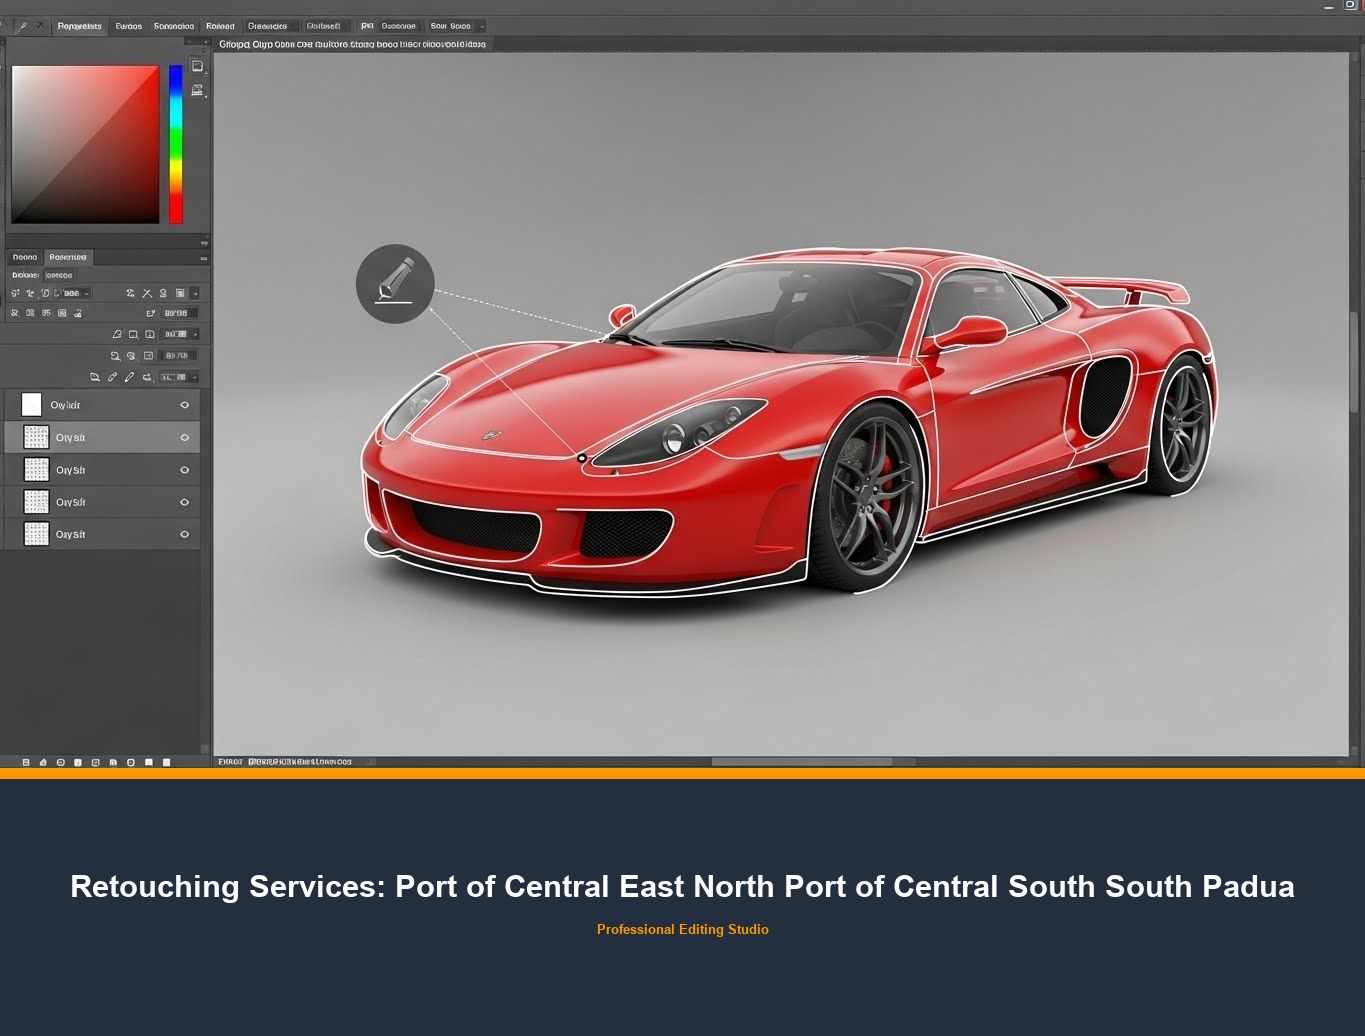1365x1036 pixels.
Task: Click the globe-like icon in the fourth panel row
Action: 131,356
